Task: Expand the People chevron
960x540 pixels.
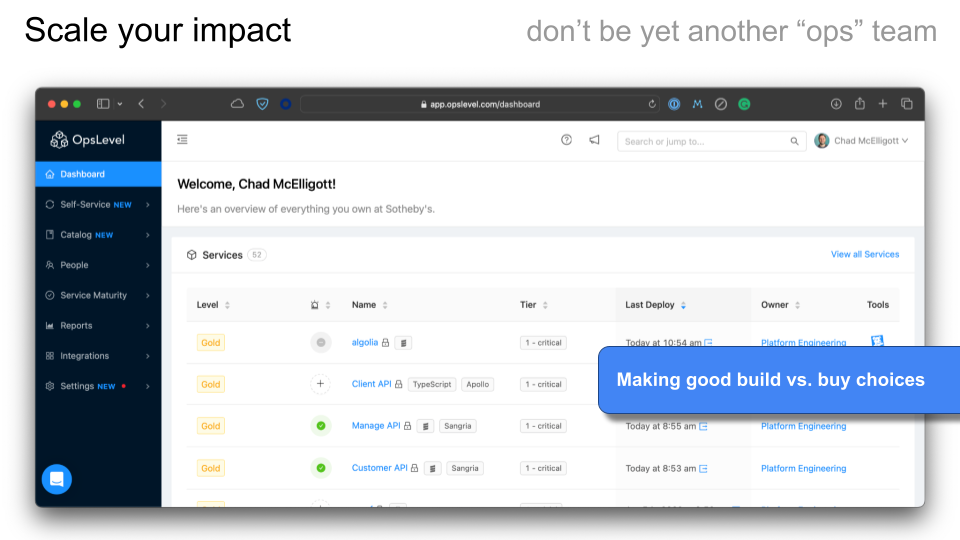Action: 148,265
